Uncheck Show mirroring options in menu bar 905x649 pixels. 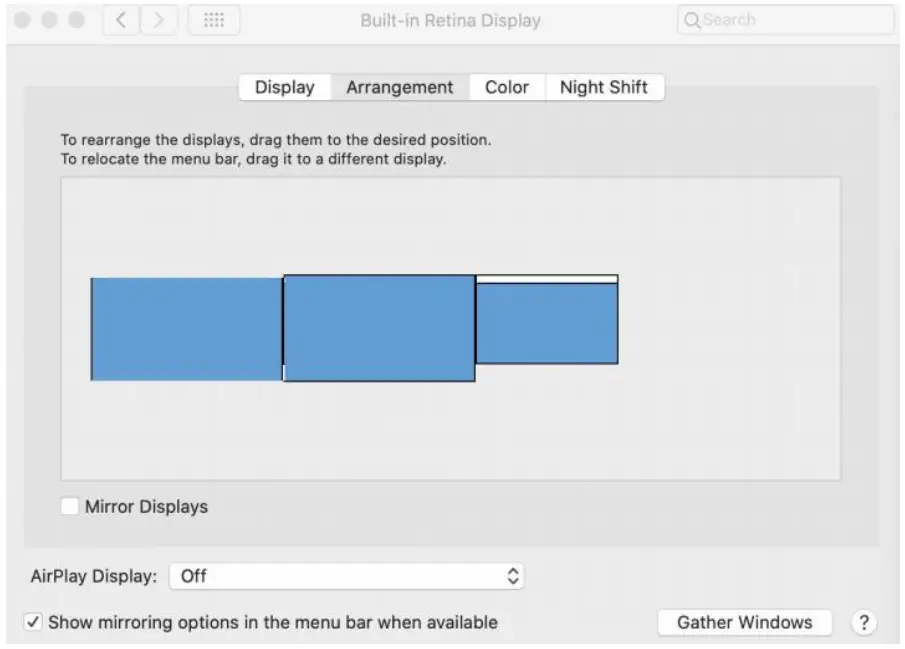[33, 622]
